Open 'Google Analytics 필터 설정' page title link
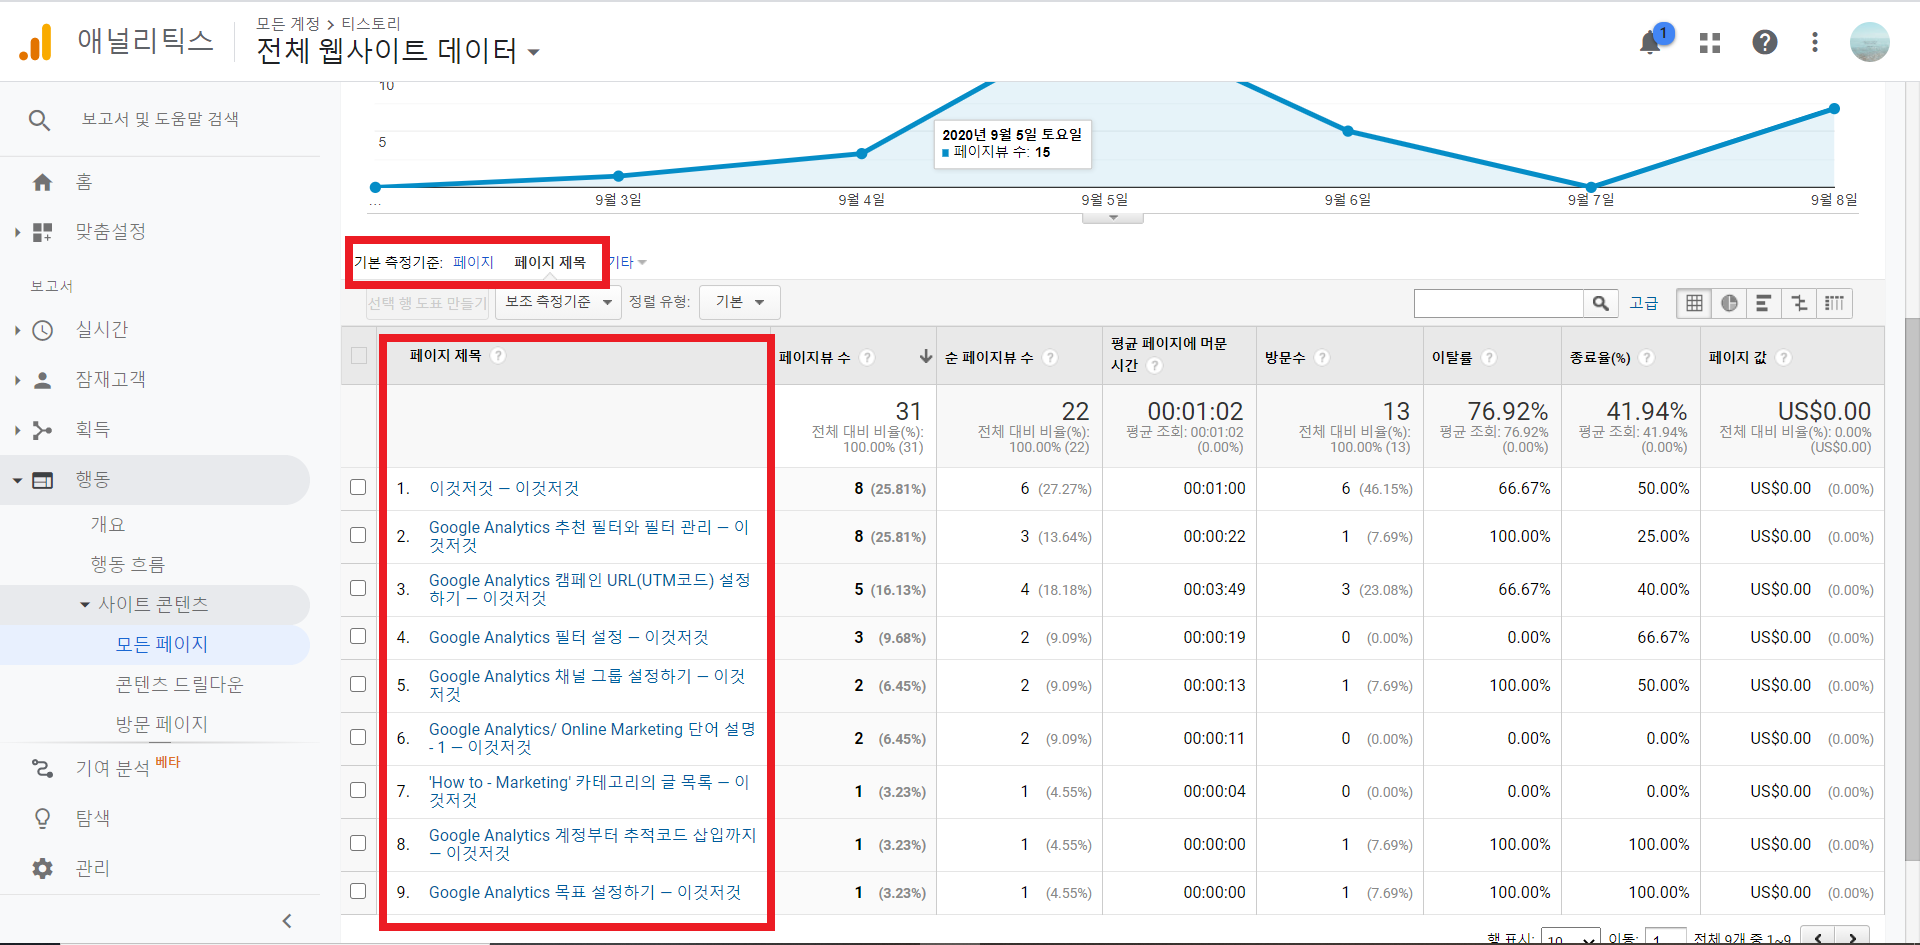Image resolution: width=1920 pixels, height=945 pixels. tap(568, 637)
